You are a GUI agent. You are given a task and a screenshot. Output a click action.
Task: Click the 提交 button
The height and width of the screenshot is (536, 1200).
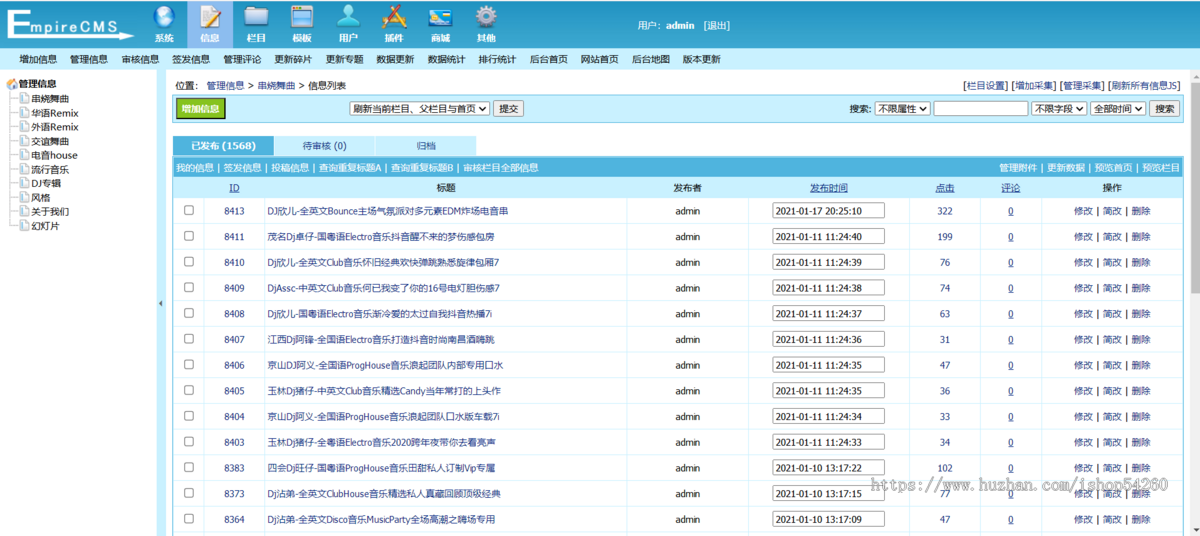click(508, 108)
